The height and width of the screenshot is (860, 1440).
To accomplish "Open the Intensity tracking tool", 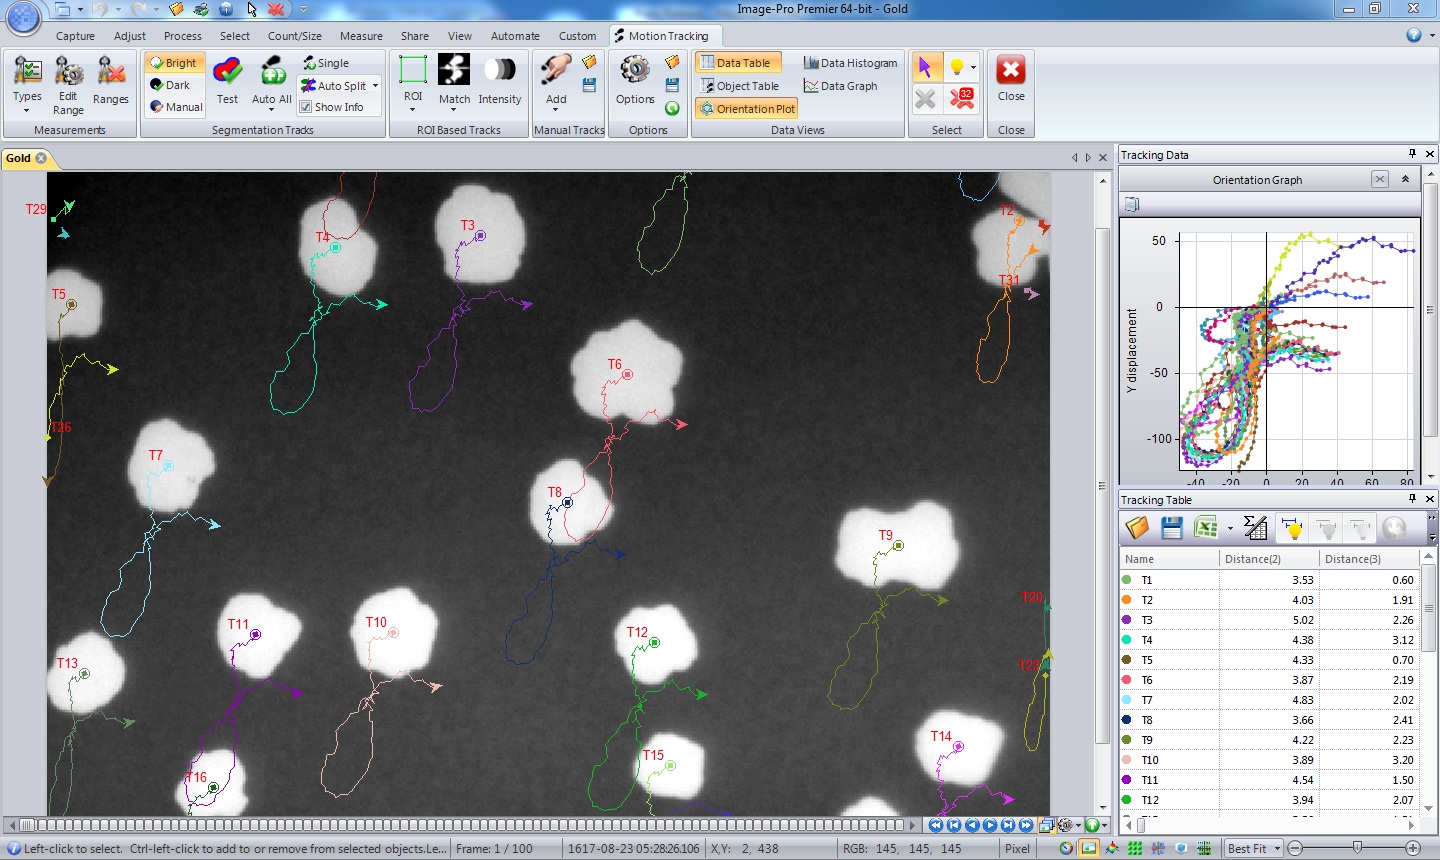I will coord(500,80).
